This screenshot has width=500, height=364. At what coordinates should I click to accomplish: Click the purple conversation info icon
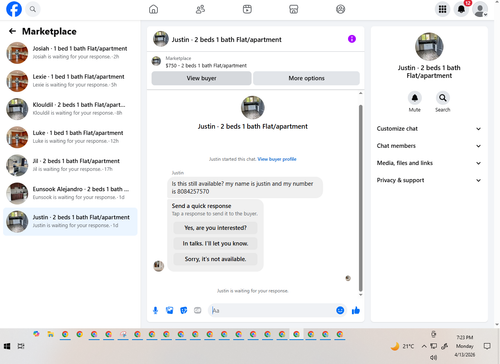coord(352,39)
